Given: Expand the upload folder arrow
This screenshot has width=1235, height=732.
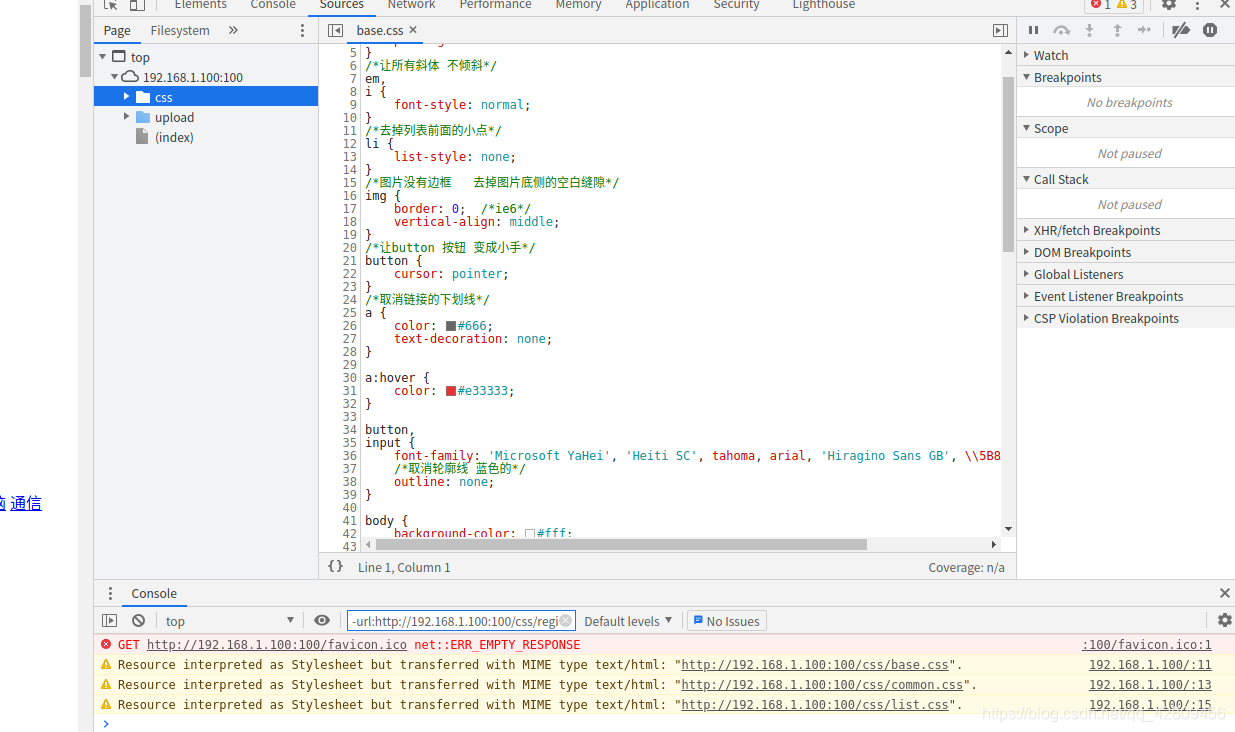Looking at the screenshot, I should (x=127, y=117).
